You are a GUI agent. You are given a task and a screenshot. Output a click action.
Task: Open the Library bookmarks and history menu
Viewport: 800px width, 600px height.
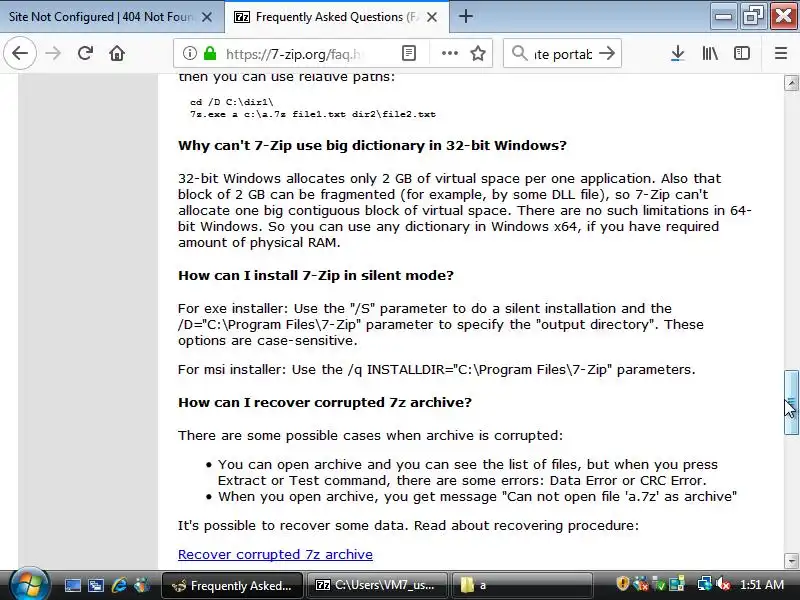click(x=710, y=53)
